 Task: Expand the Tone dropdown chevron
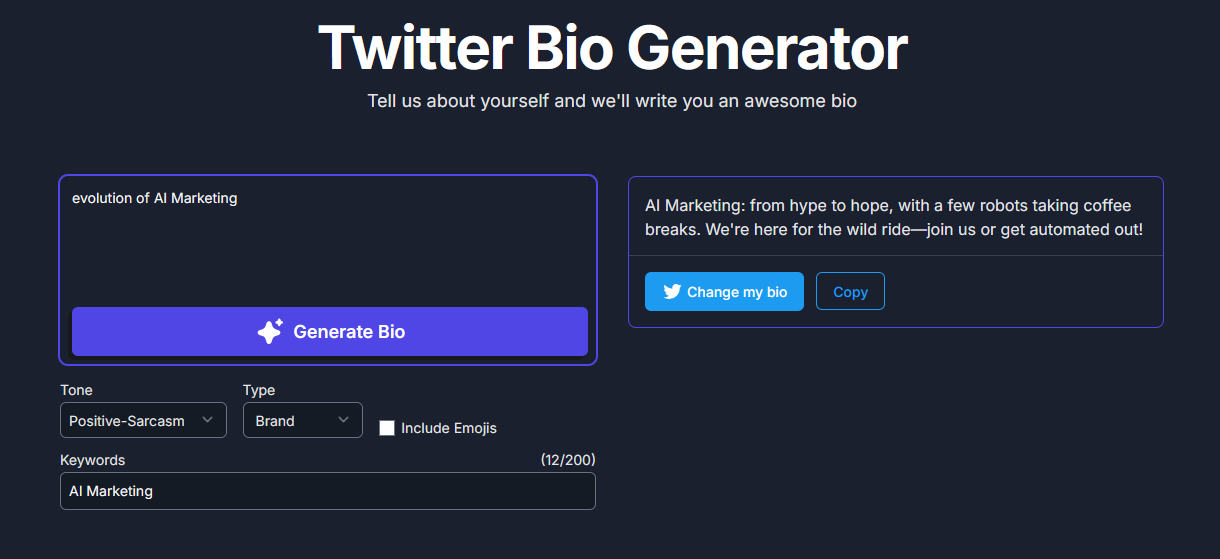[x=208, y=420]
